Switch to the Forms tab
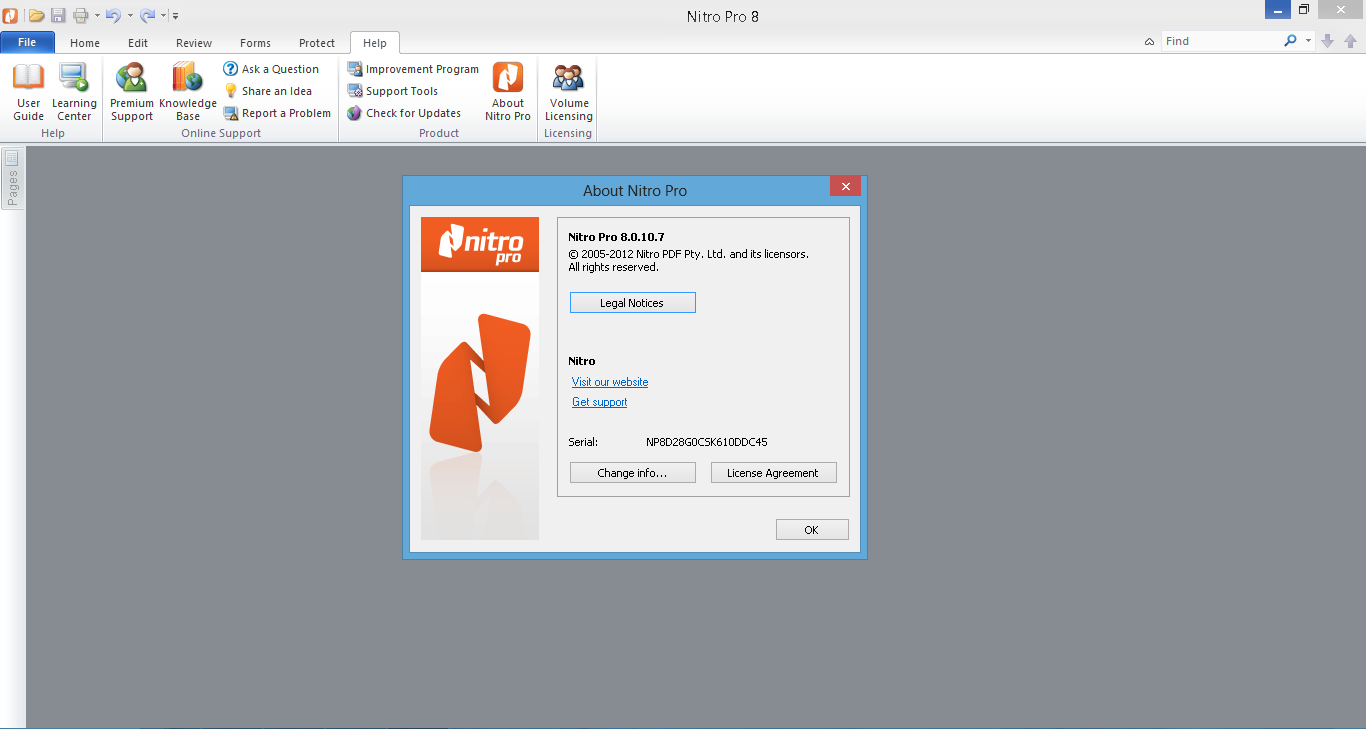 pyautogui.click(x=255, y=43)
